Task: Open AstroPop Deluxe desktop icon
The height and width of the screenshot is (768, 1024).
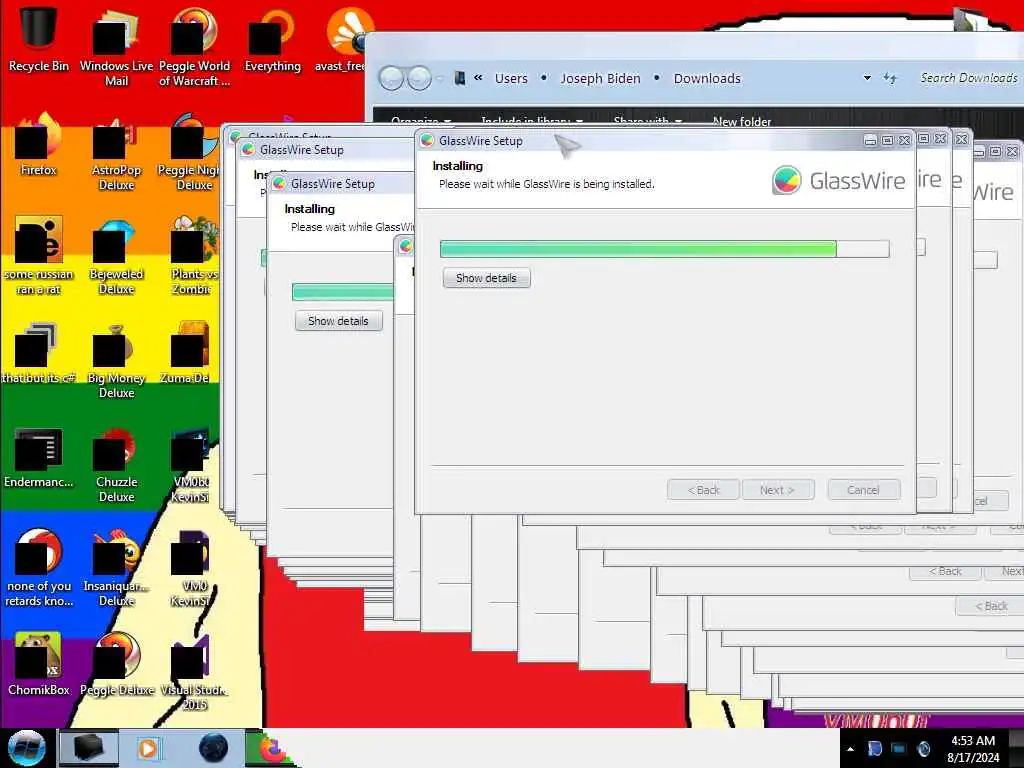Action: (116, 152)
